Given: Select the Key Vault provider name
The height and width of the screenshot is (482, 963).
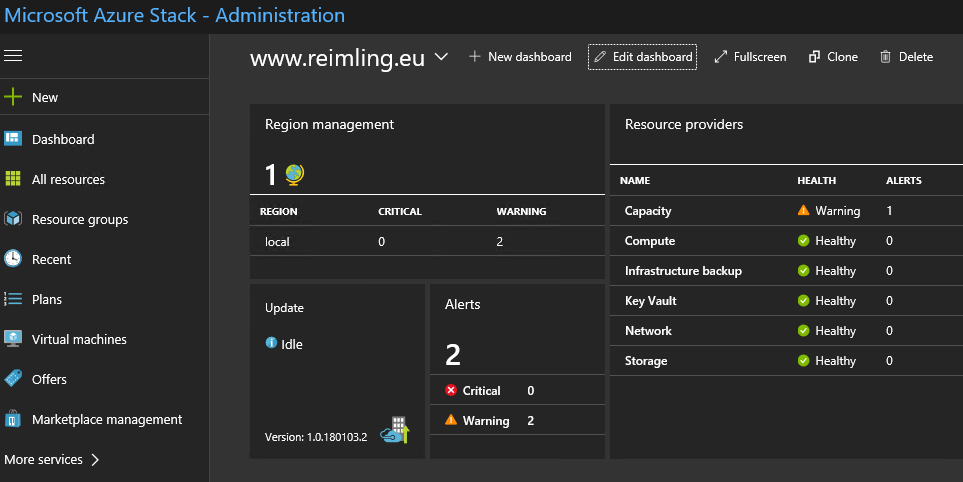Looking at the screenshot, I should 650,301.
